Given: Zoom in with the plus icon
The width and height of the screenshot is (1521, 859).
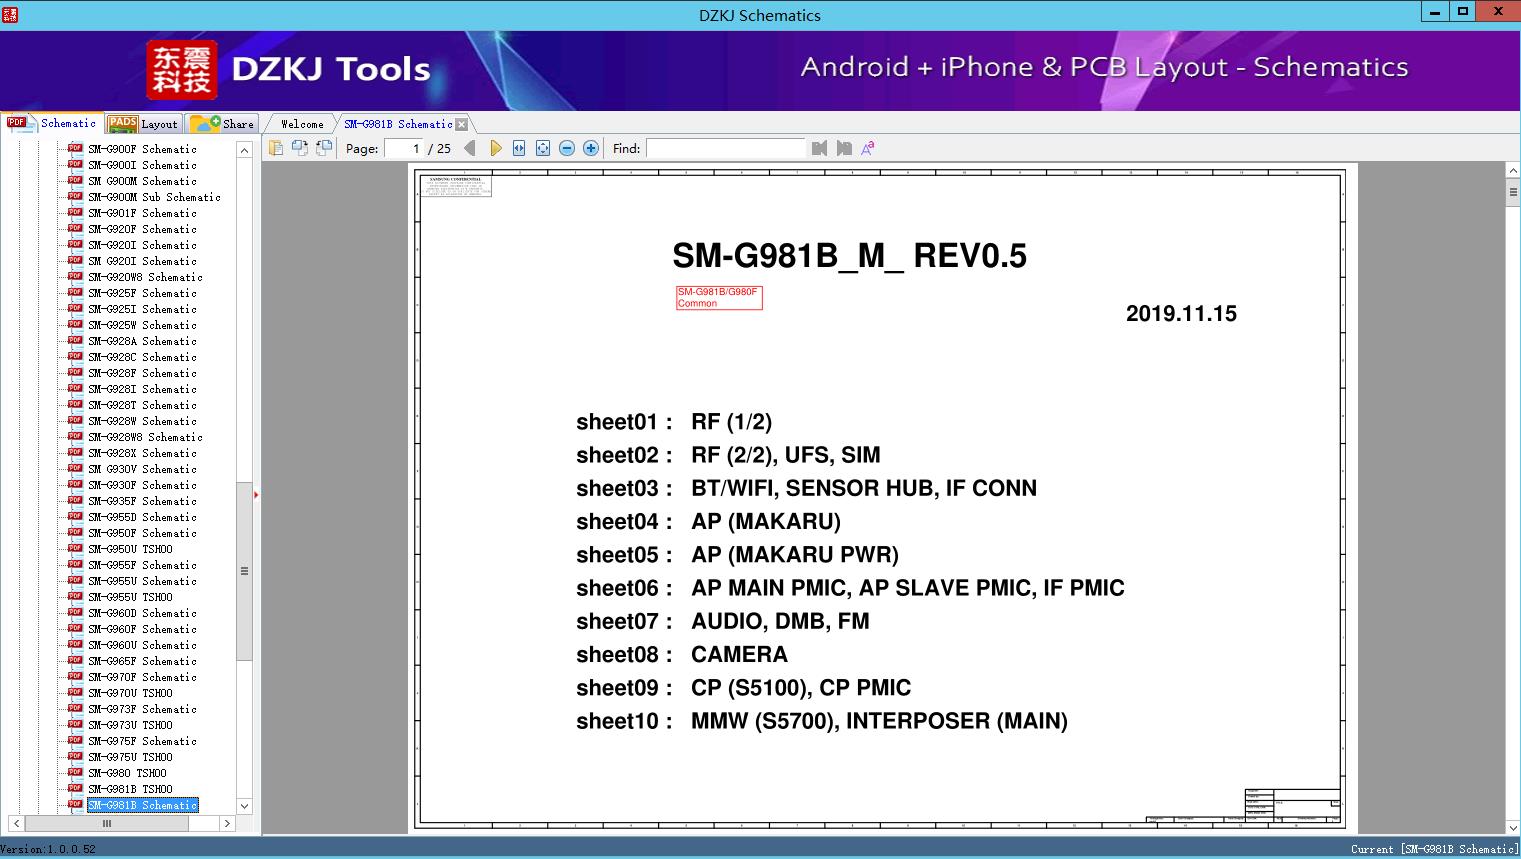Looking at the screenshot, I should pyautogui.click(x=591, y=148).
